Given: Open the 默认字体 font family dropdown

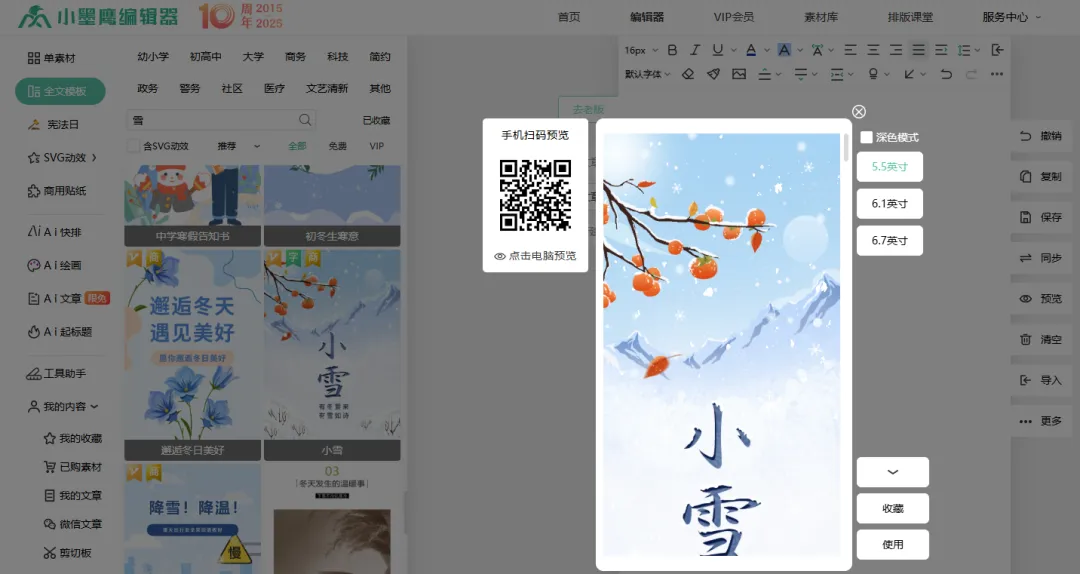Looking at the screenshot, I should 647,74.
